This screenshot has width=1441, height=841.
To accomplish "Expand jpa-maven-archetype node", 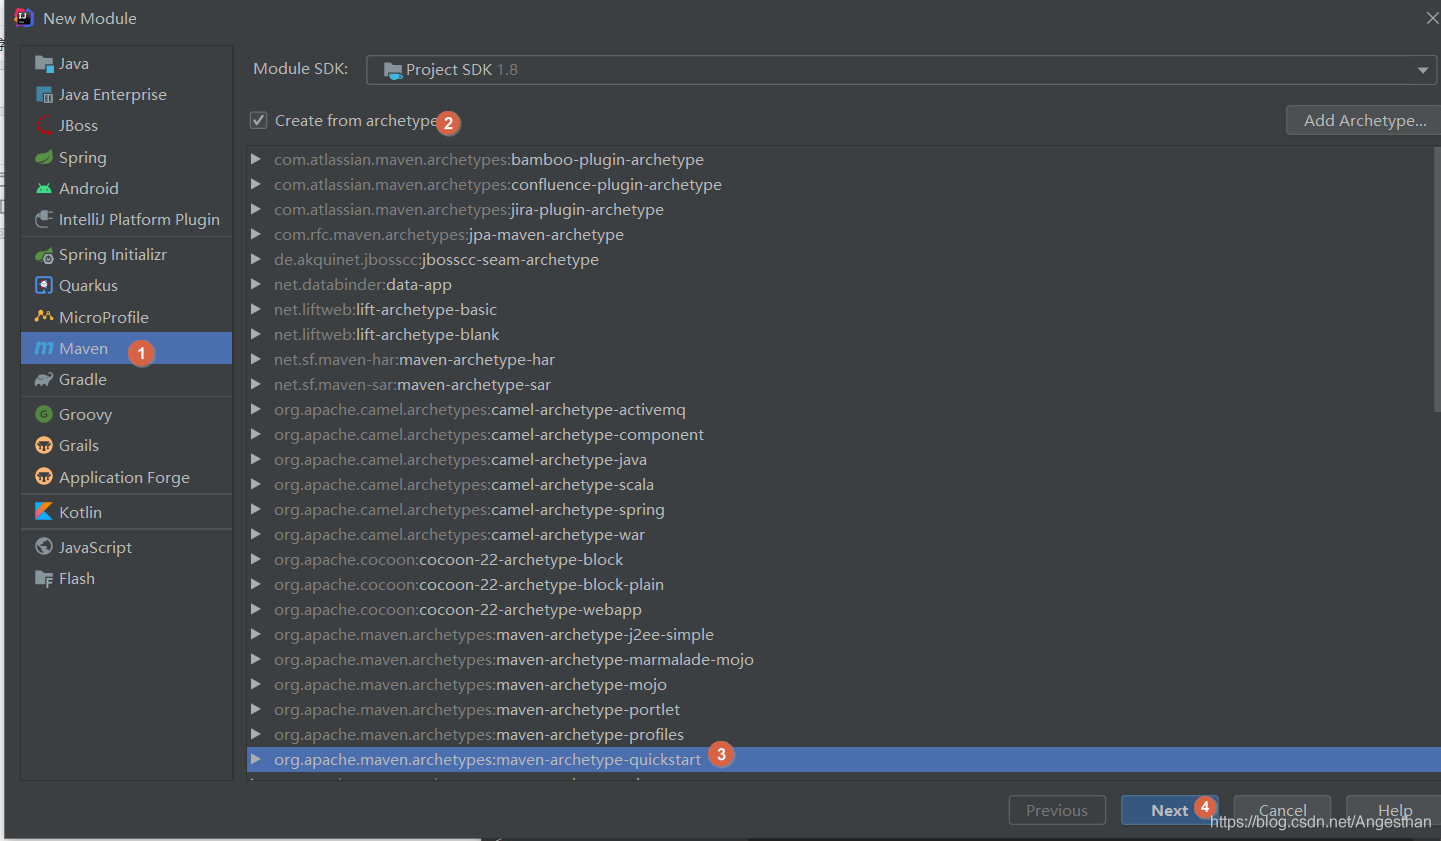I will 256,234.
